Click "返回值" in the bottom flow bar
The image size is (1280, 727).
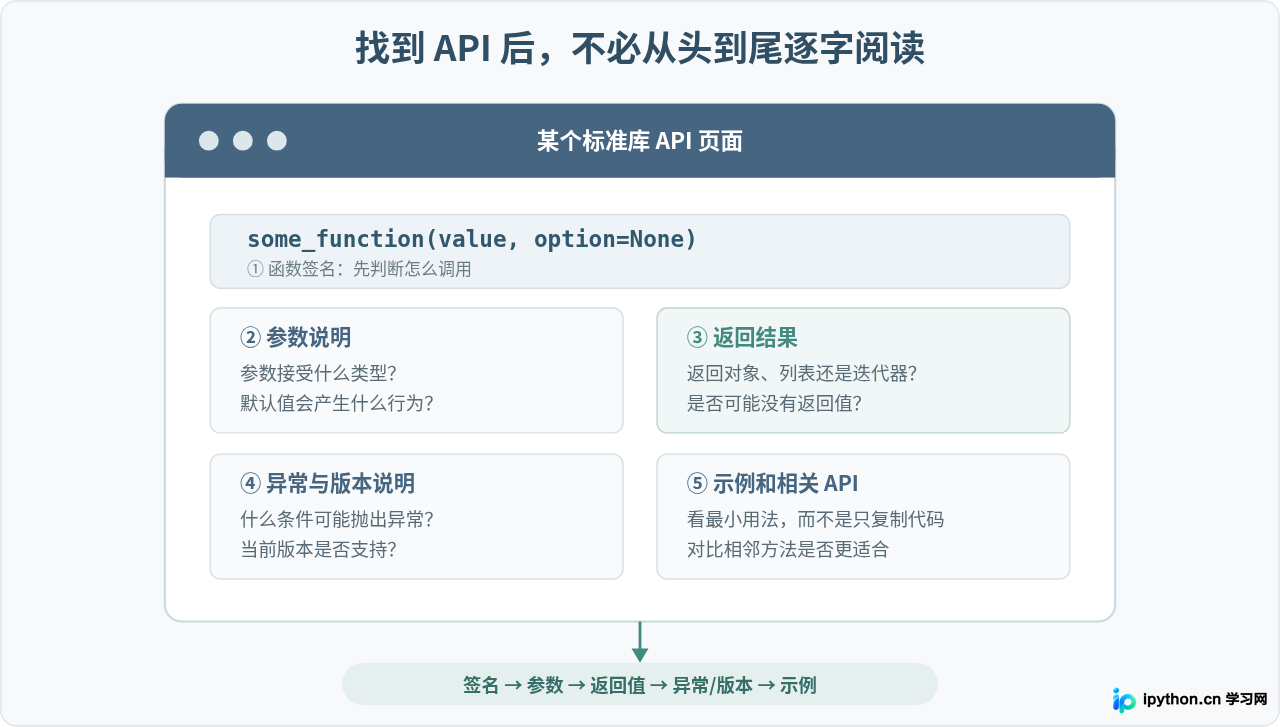[x=618, y=685]
